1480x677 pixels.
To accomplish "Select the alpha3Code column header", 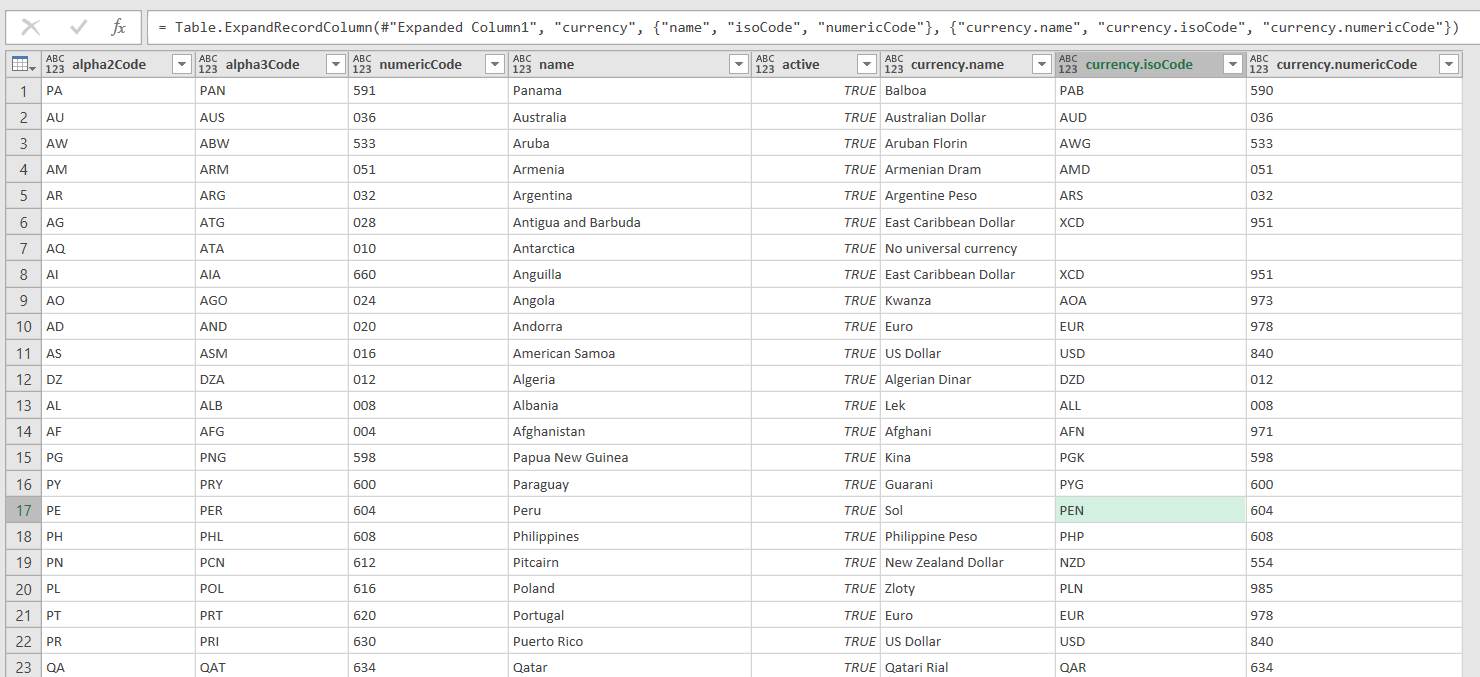I will pos(262,64).
